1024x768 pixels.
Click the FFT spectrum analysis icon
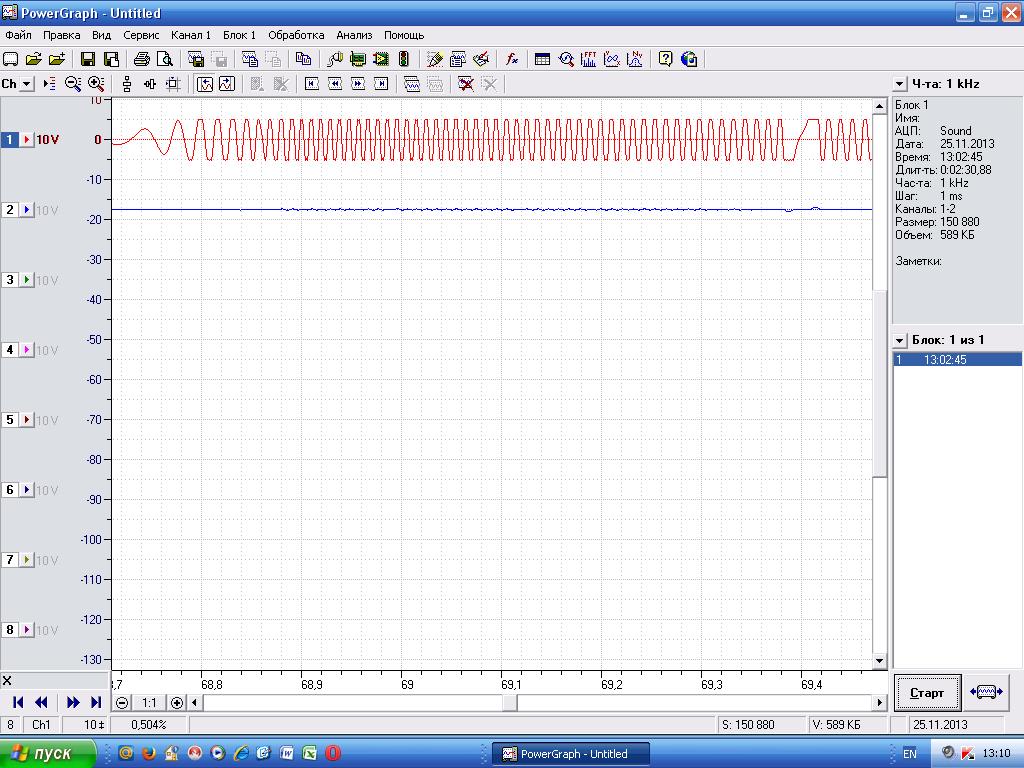pyautogui.click(x=589, y=59)
